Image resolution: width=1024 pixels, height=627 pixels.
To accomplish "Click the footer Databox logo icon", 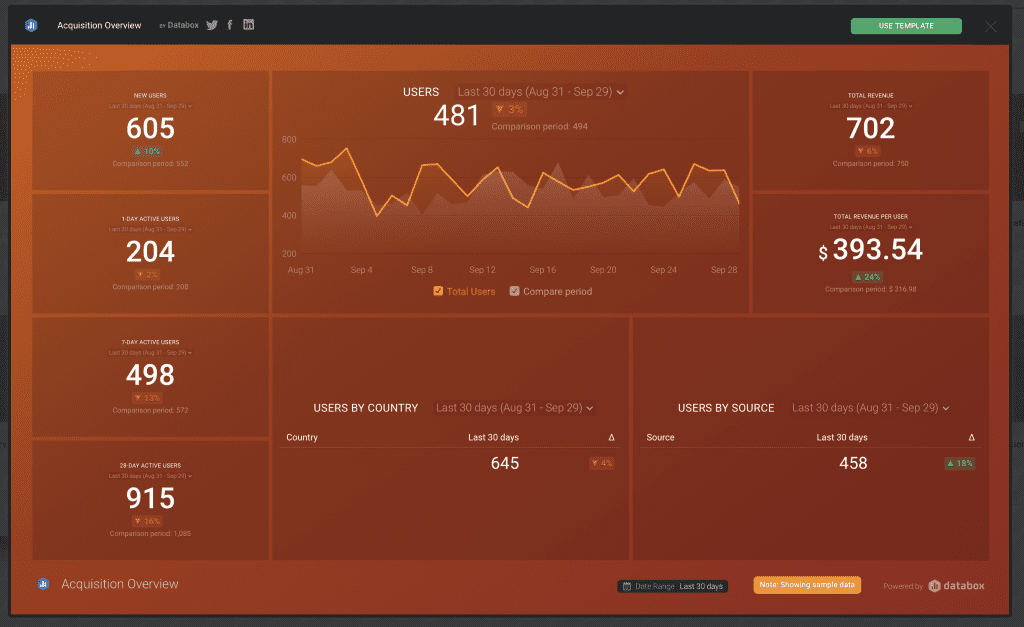I will 43,584.
